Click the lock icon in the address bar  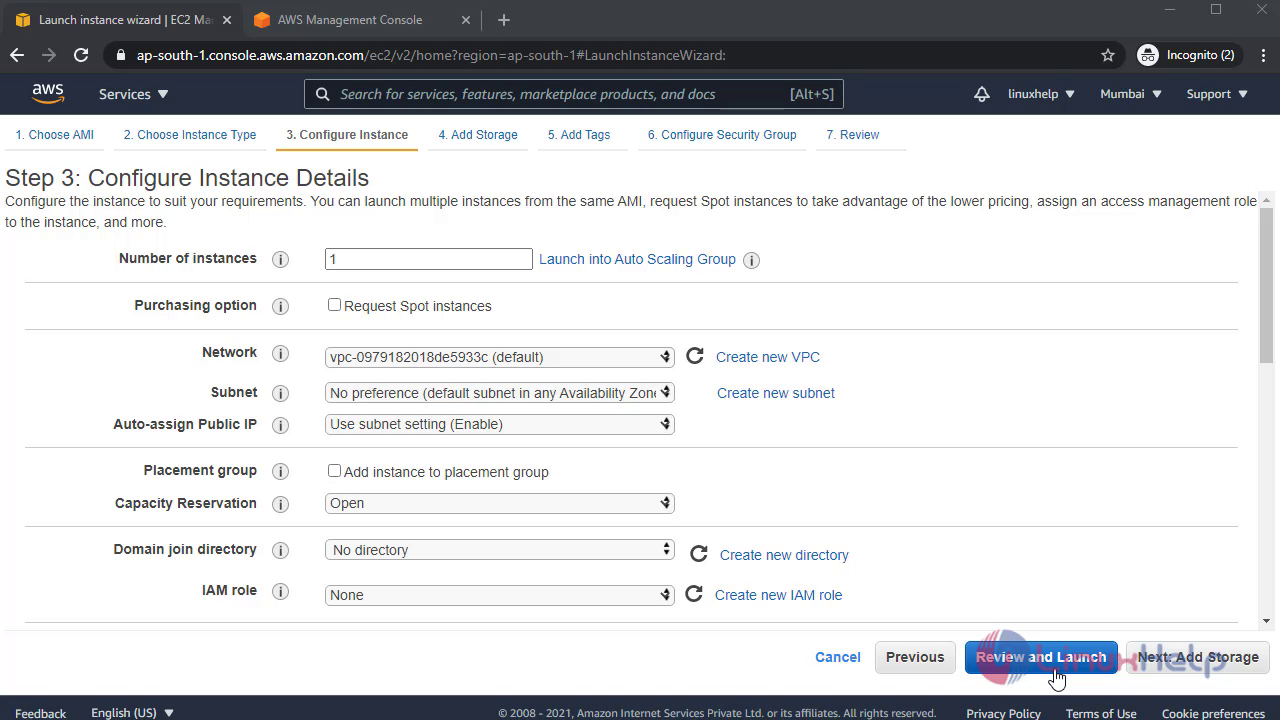click(x=121, y=55)
